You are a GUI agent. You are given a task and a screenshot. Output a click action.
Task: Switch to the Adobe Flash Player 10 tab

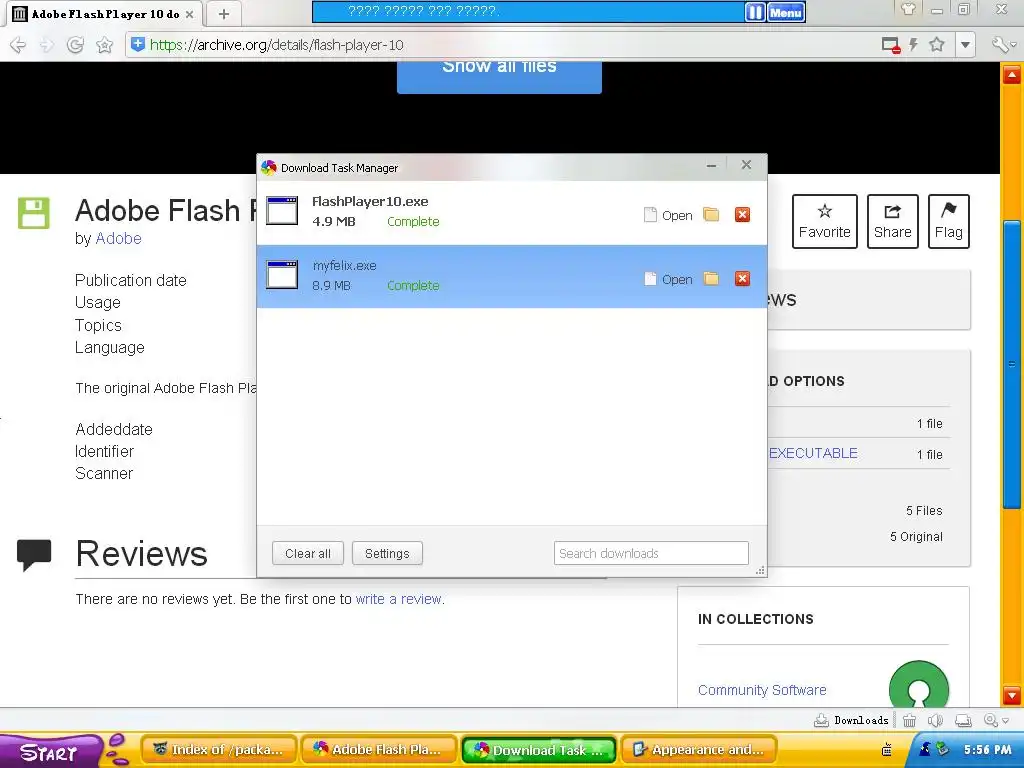click(x=104, y=14)
